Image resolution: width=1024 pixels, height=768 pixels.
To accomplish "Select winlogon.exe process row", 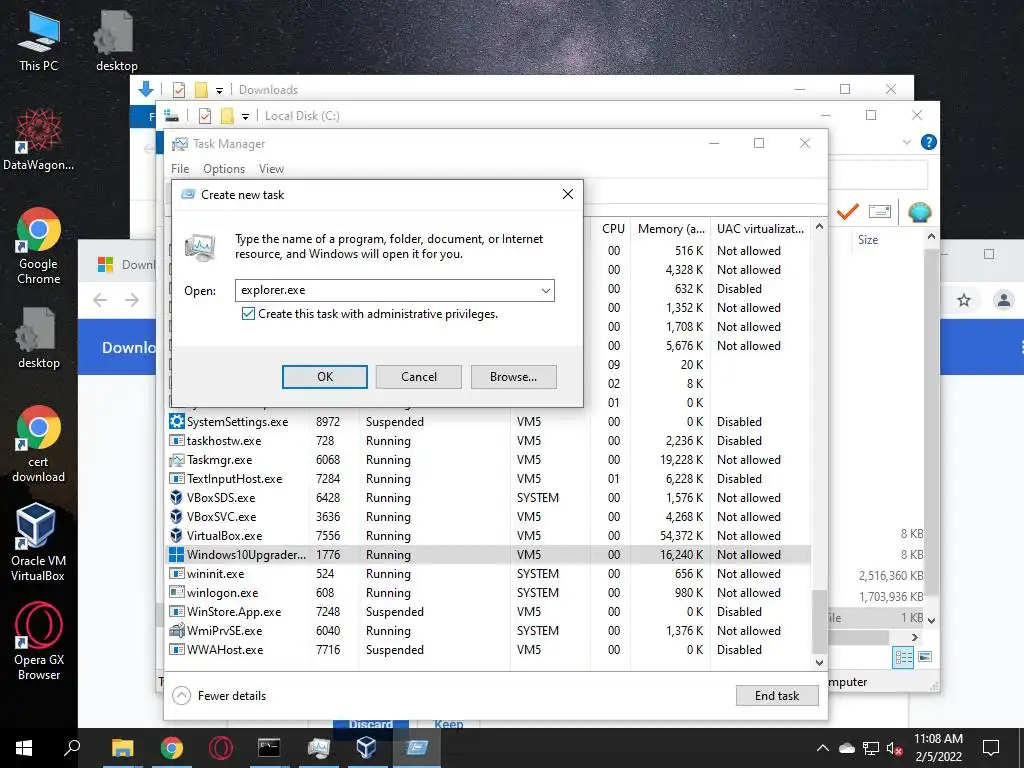I will tap(489, 593).
